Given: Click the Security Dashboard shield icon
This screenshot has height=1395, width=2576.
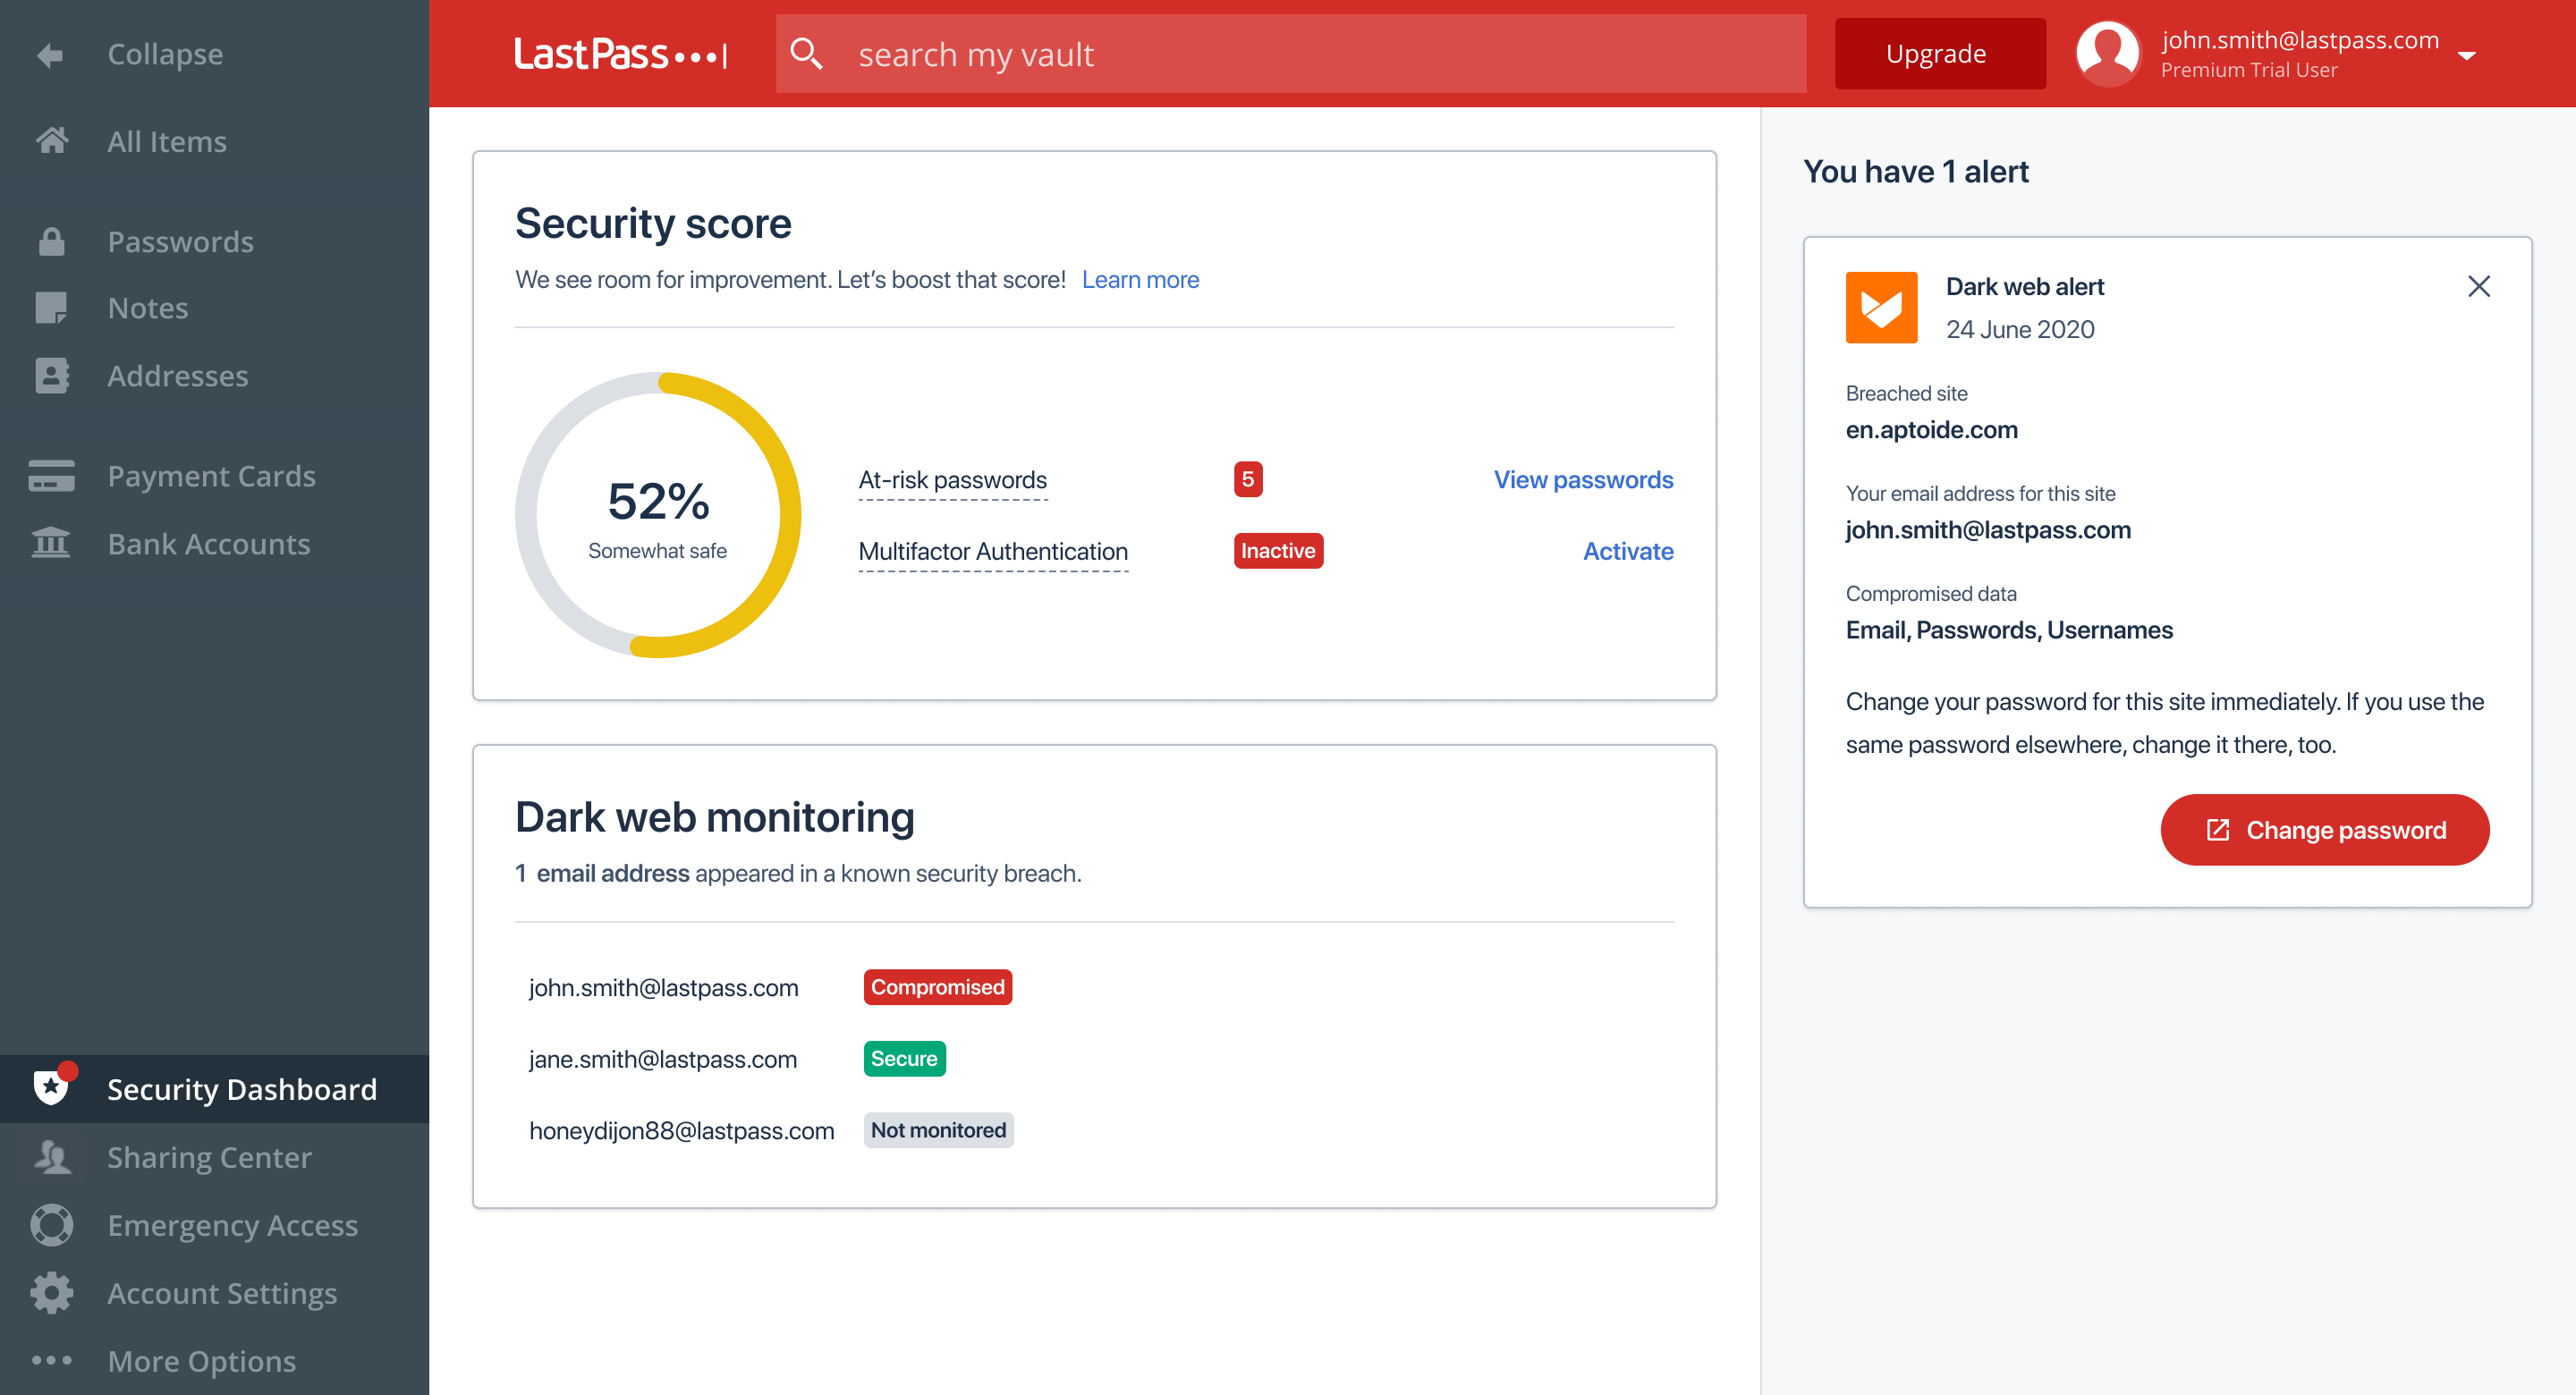Looking at the screenshot, I should point(51,1088).
